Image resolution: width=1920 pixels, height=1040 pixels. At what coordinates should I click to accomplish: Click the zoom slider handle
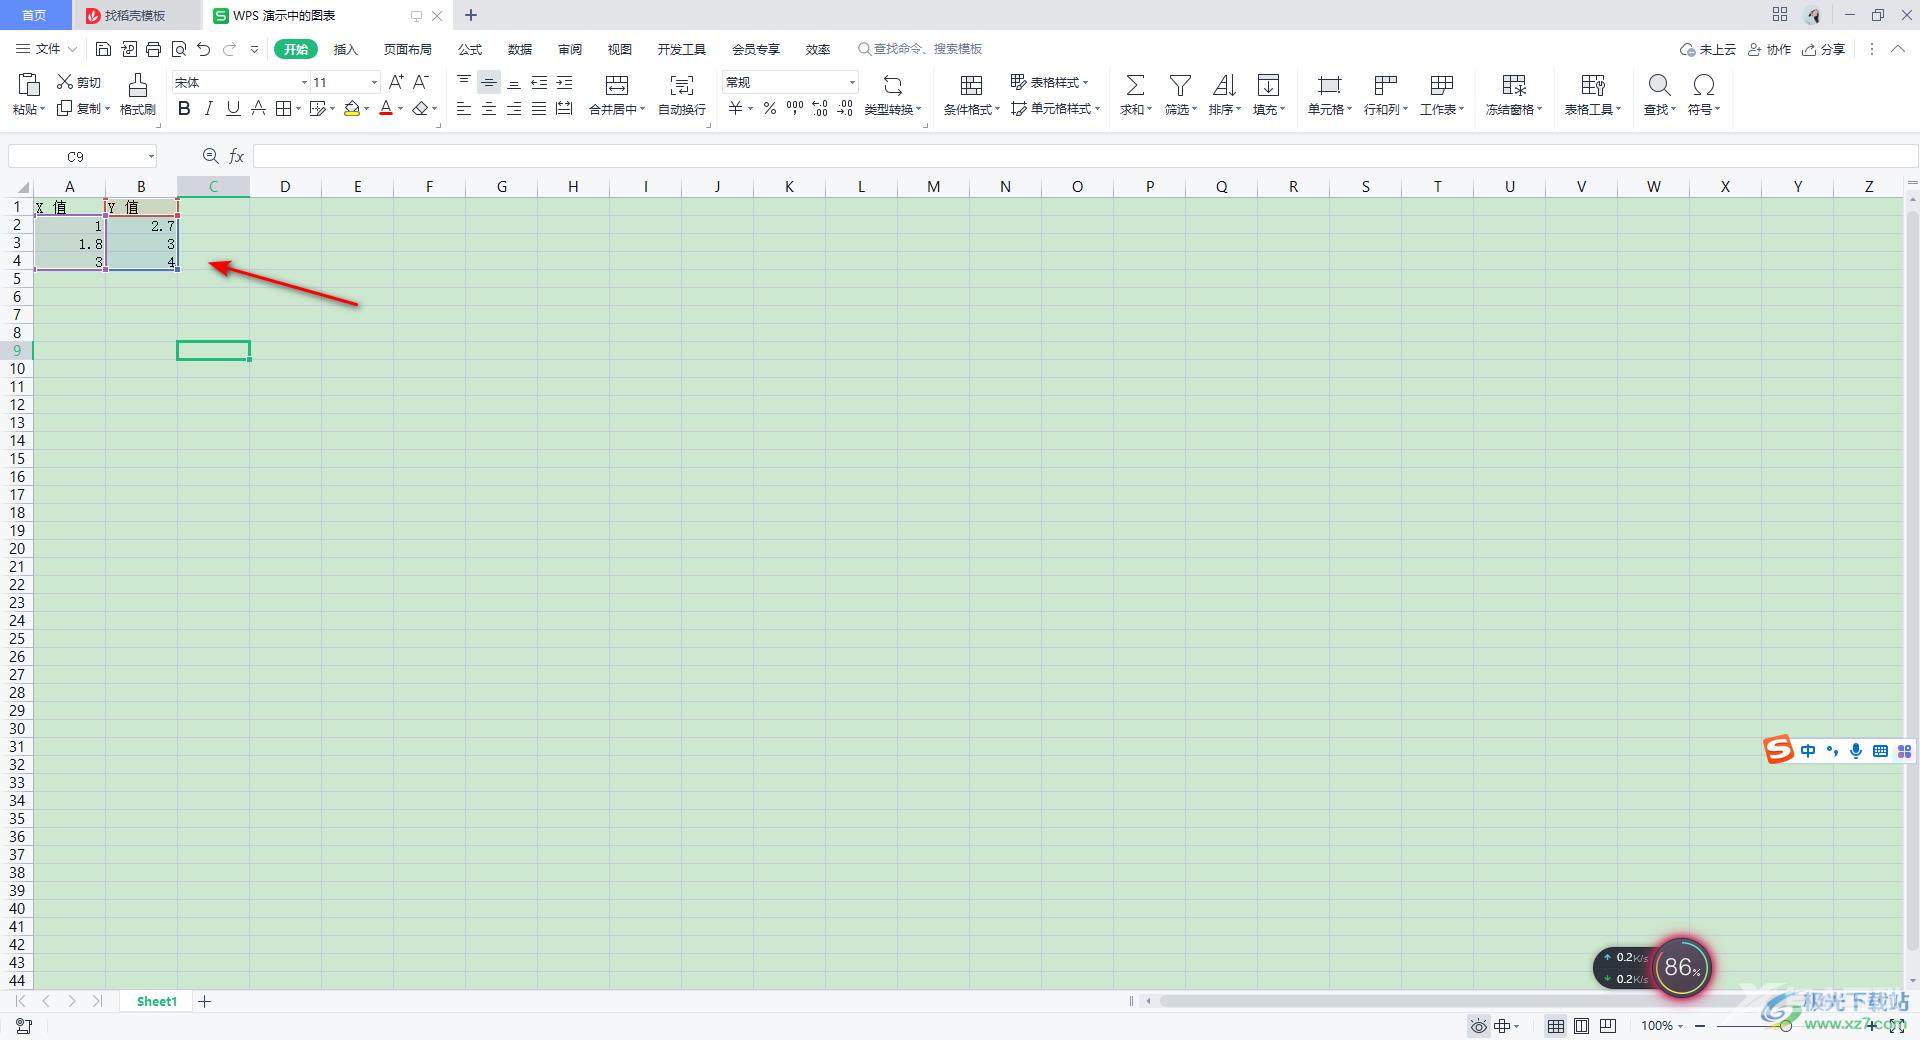(x=1786, y=1026)
